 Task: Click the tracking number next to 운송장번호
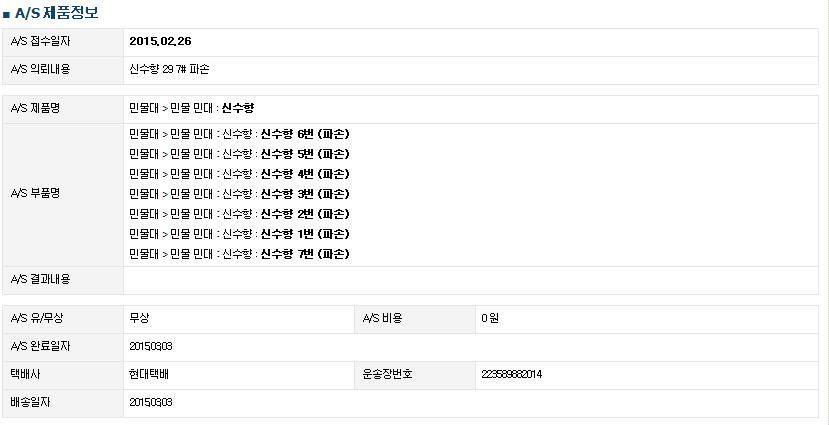[x=511, y=375]
